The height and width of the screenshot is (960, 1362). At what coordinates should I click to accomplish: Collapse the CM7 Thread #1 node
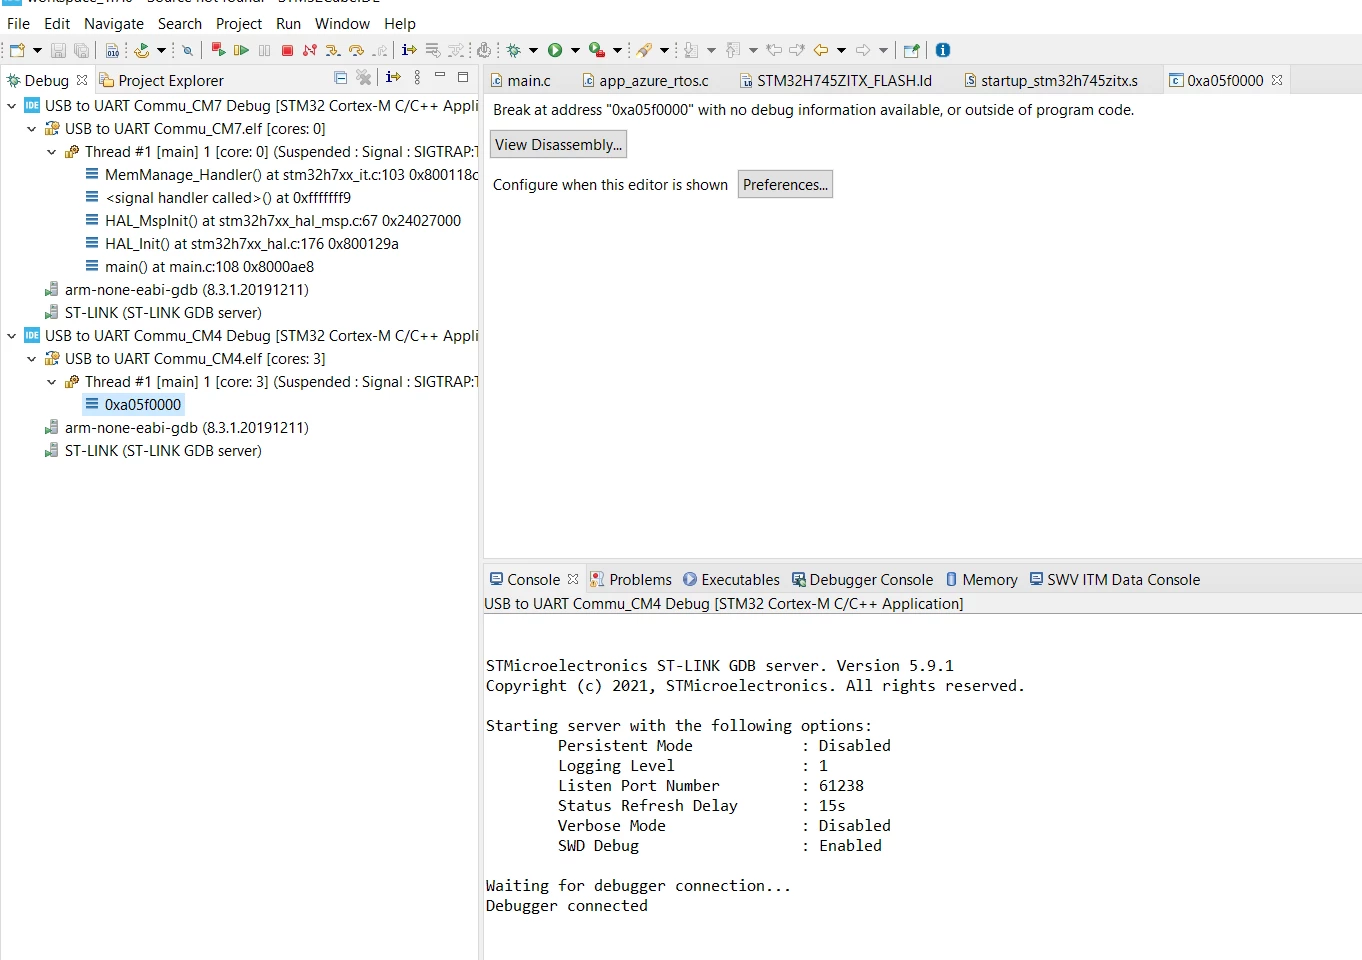tap(52, 152)
